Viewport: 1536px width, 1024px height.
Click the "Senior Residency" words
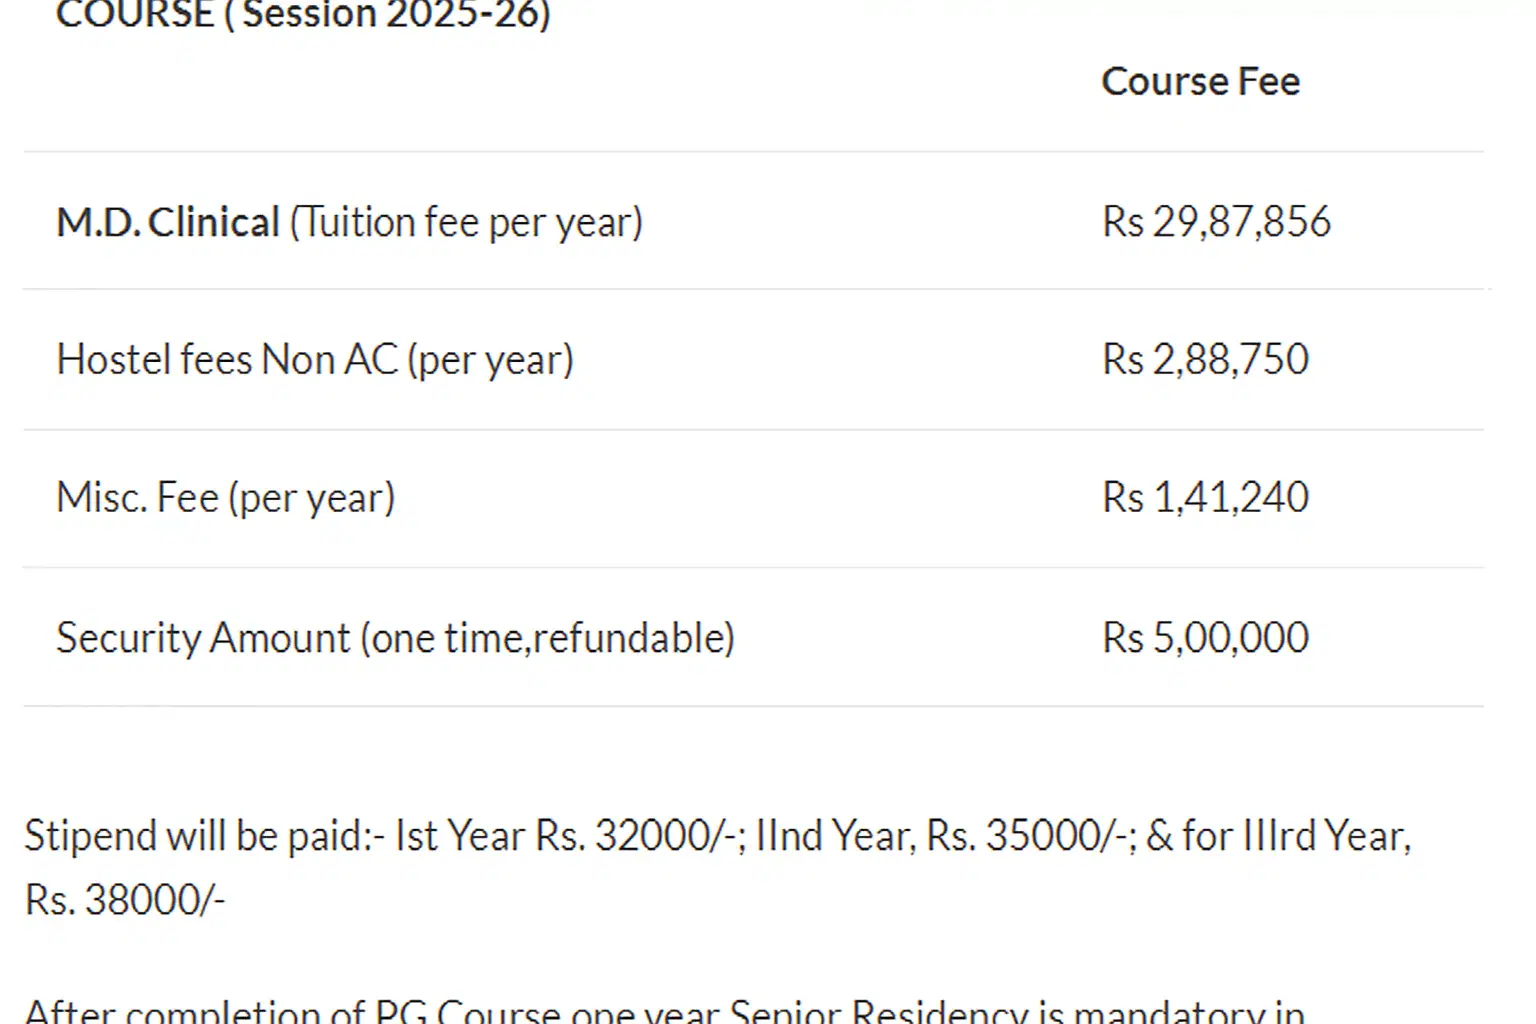(880, 1012)
